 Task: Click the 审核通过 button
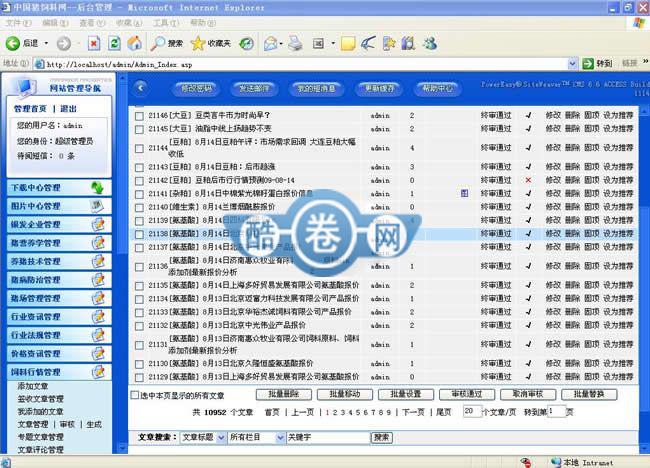466,394
